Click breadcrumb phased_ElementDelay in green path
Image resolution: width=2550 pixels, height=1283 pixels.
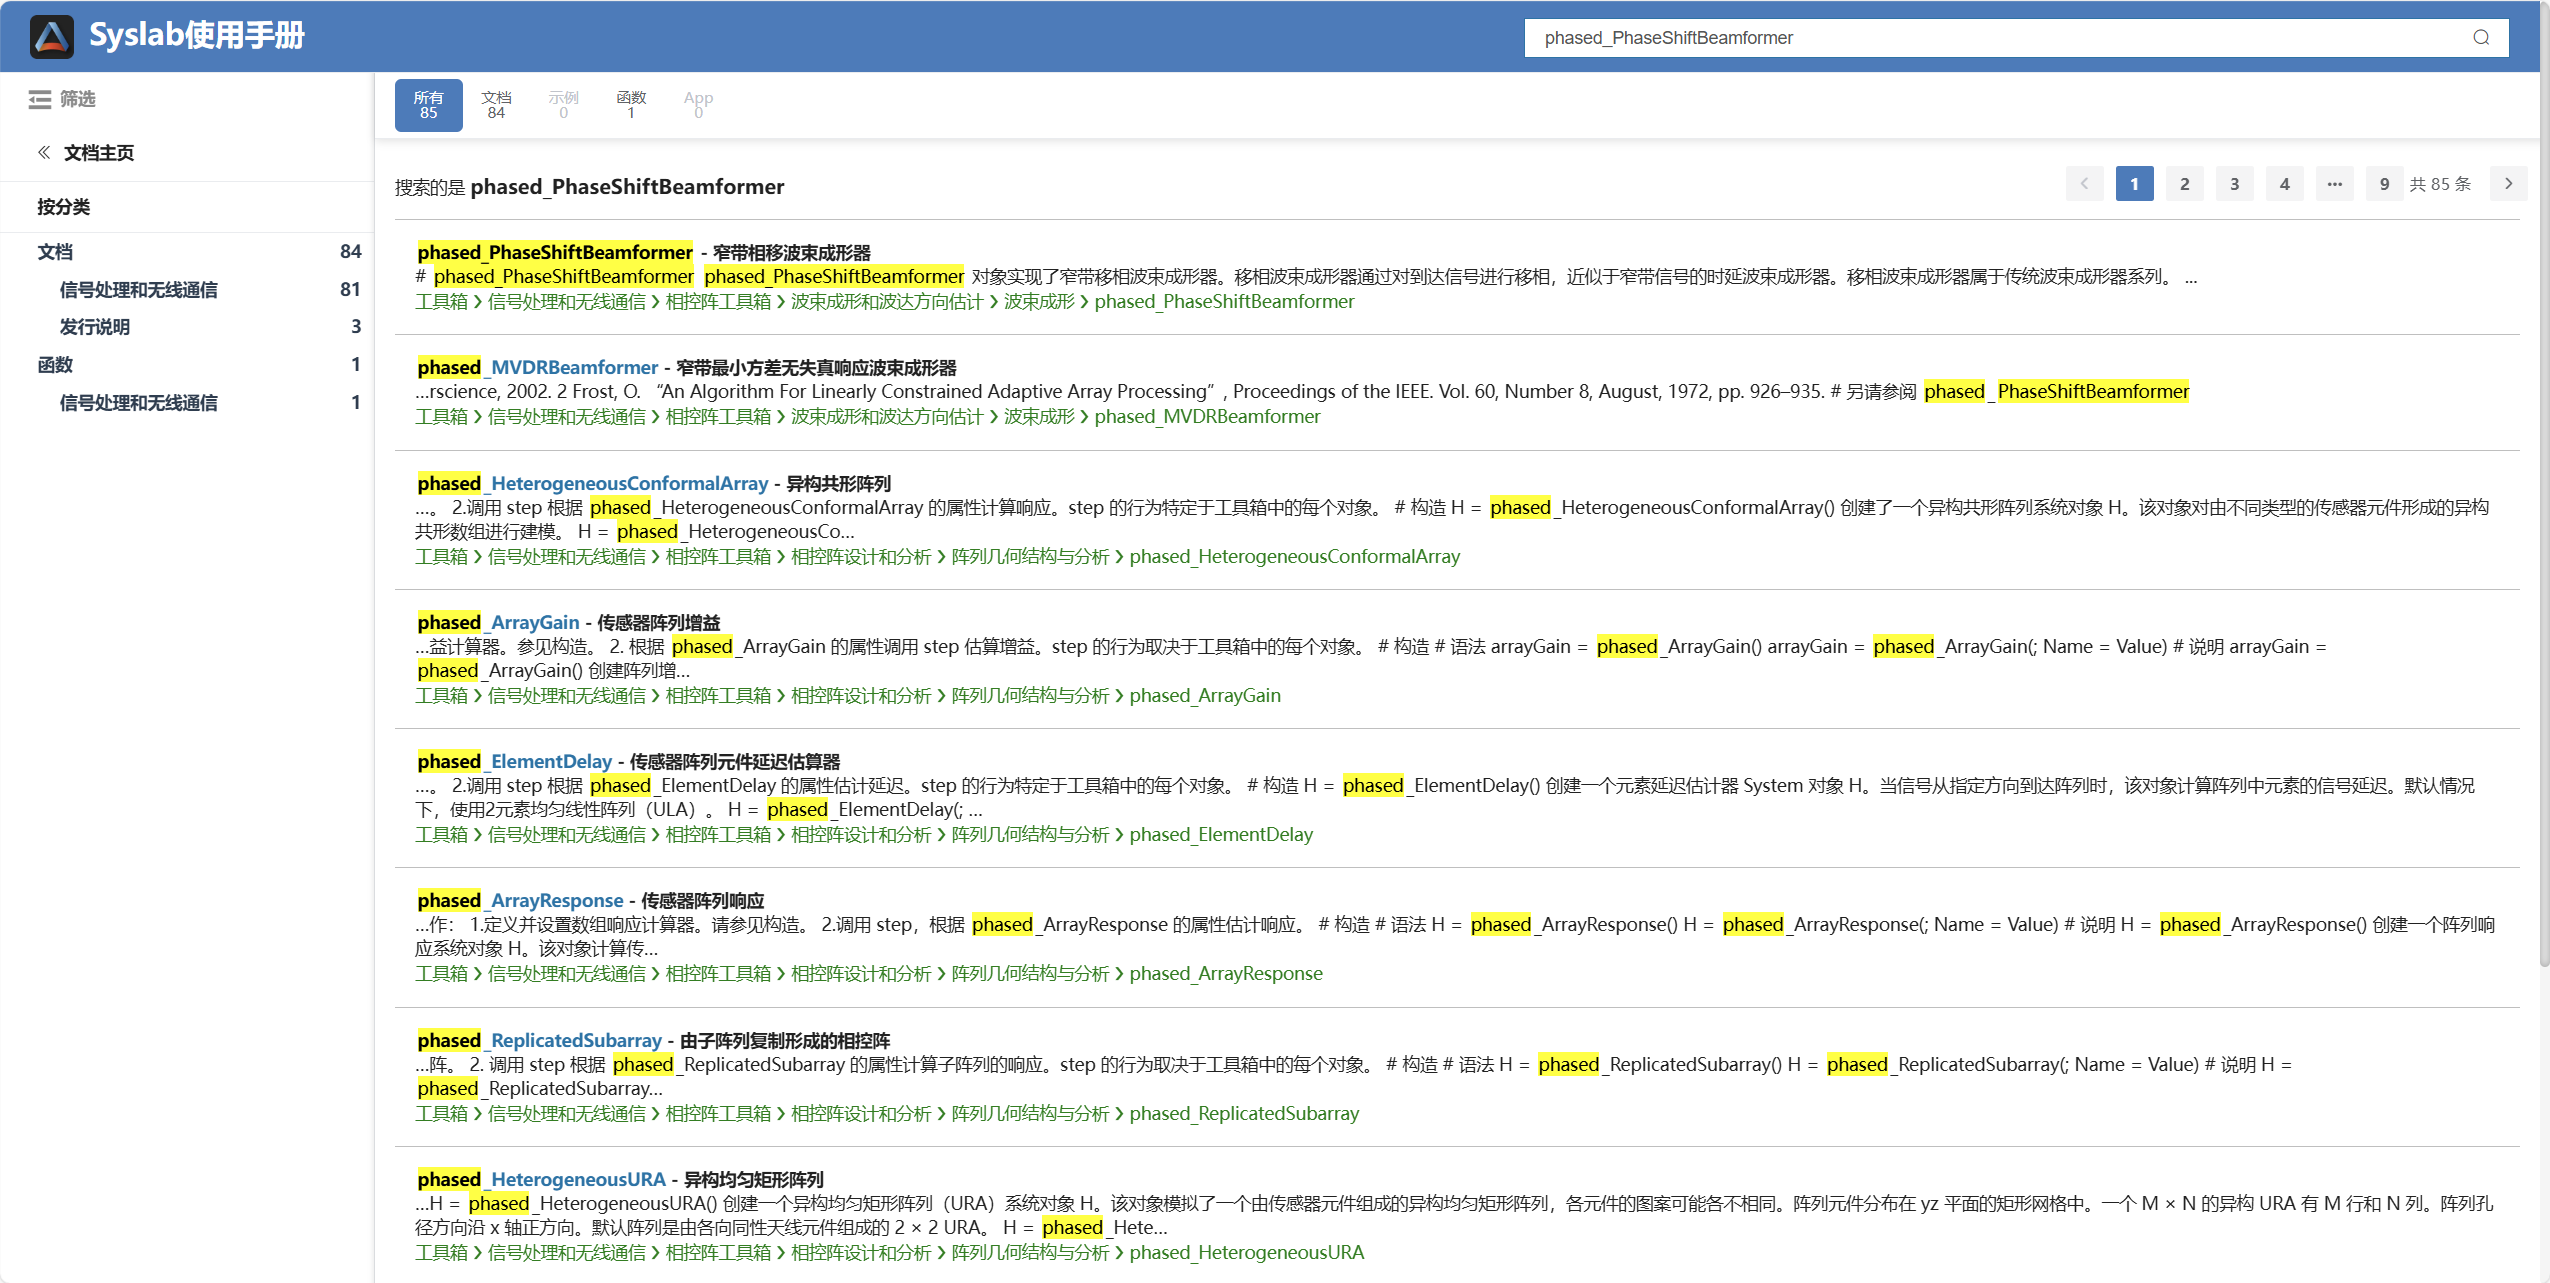point(1221,835)
